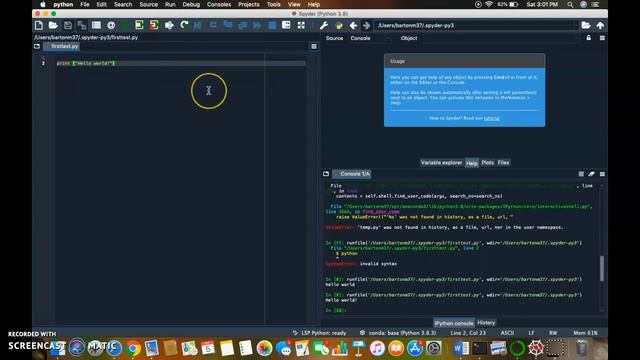Continue execution until next breakpoint
Screen dimensions: 640x360
tap(257, 25)
